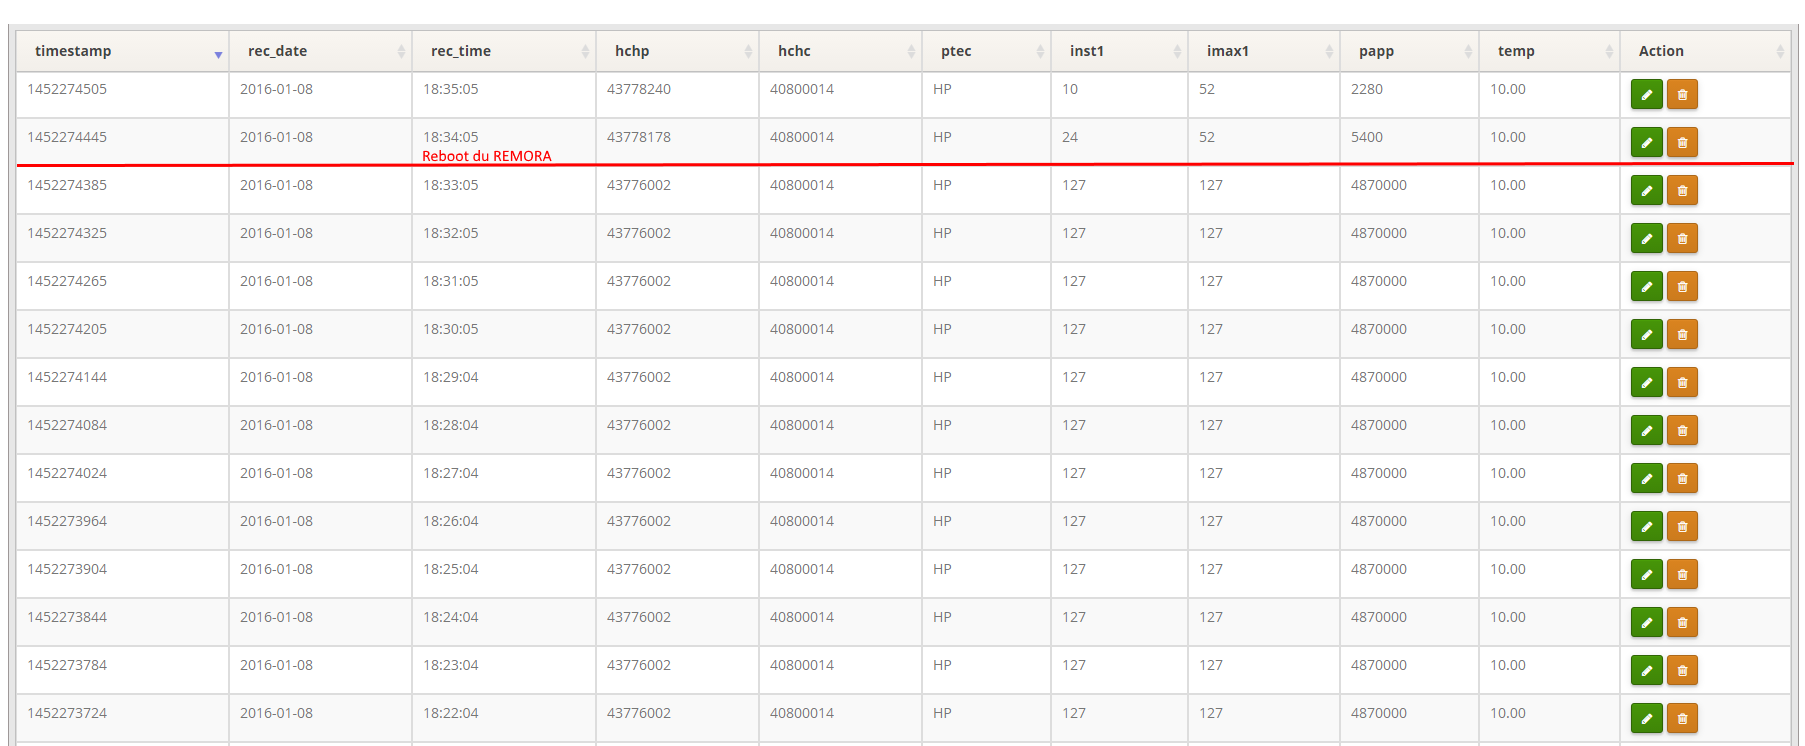
Task: Delete the row with timestamp 1452273784
Action: point(1682,670)
